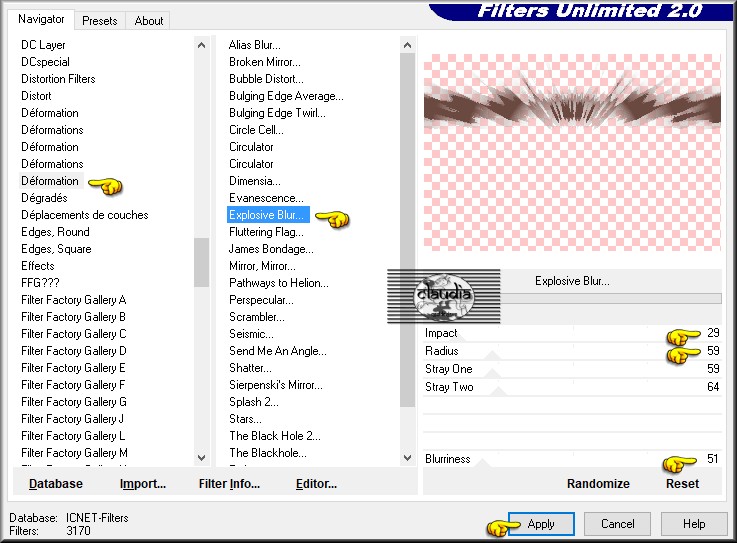Choose the Bubble Distort... filter
The image size is (737, 543).
(x=266, y=79)
